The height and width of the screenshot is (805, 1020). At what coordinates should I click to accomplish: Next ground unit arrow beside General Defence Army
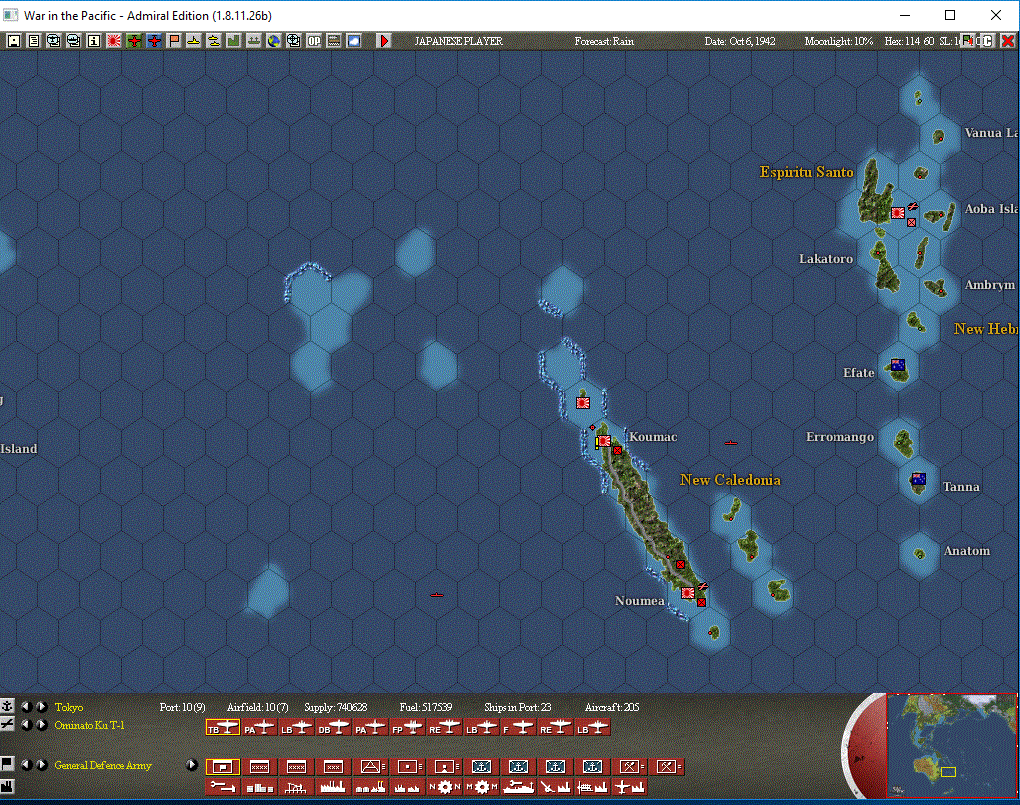click(x=42, y=765)
